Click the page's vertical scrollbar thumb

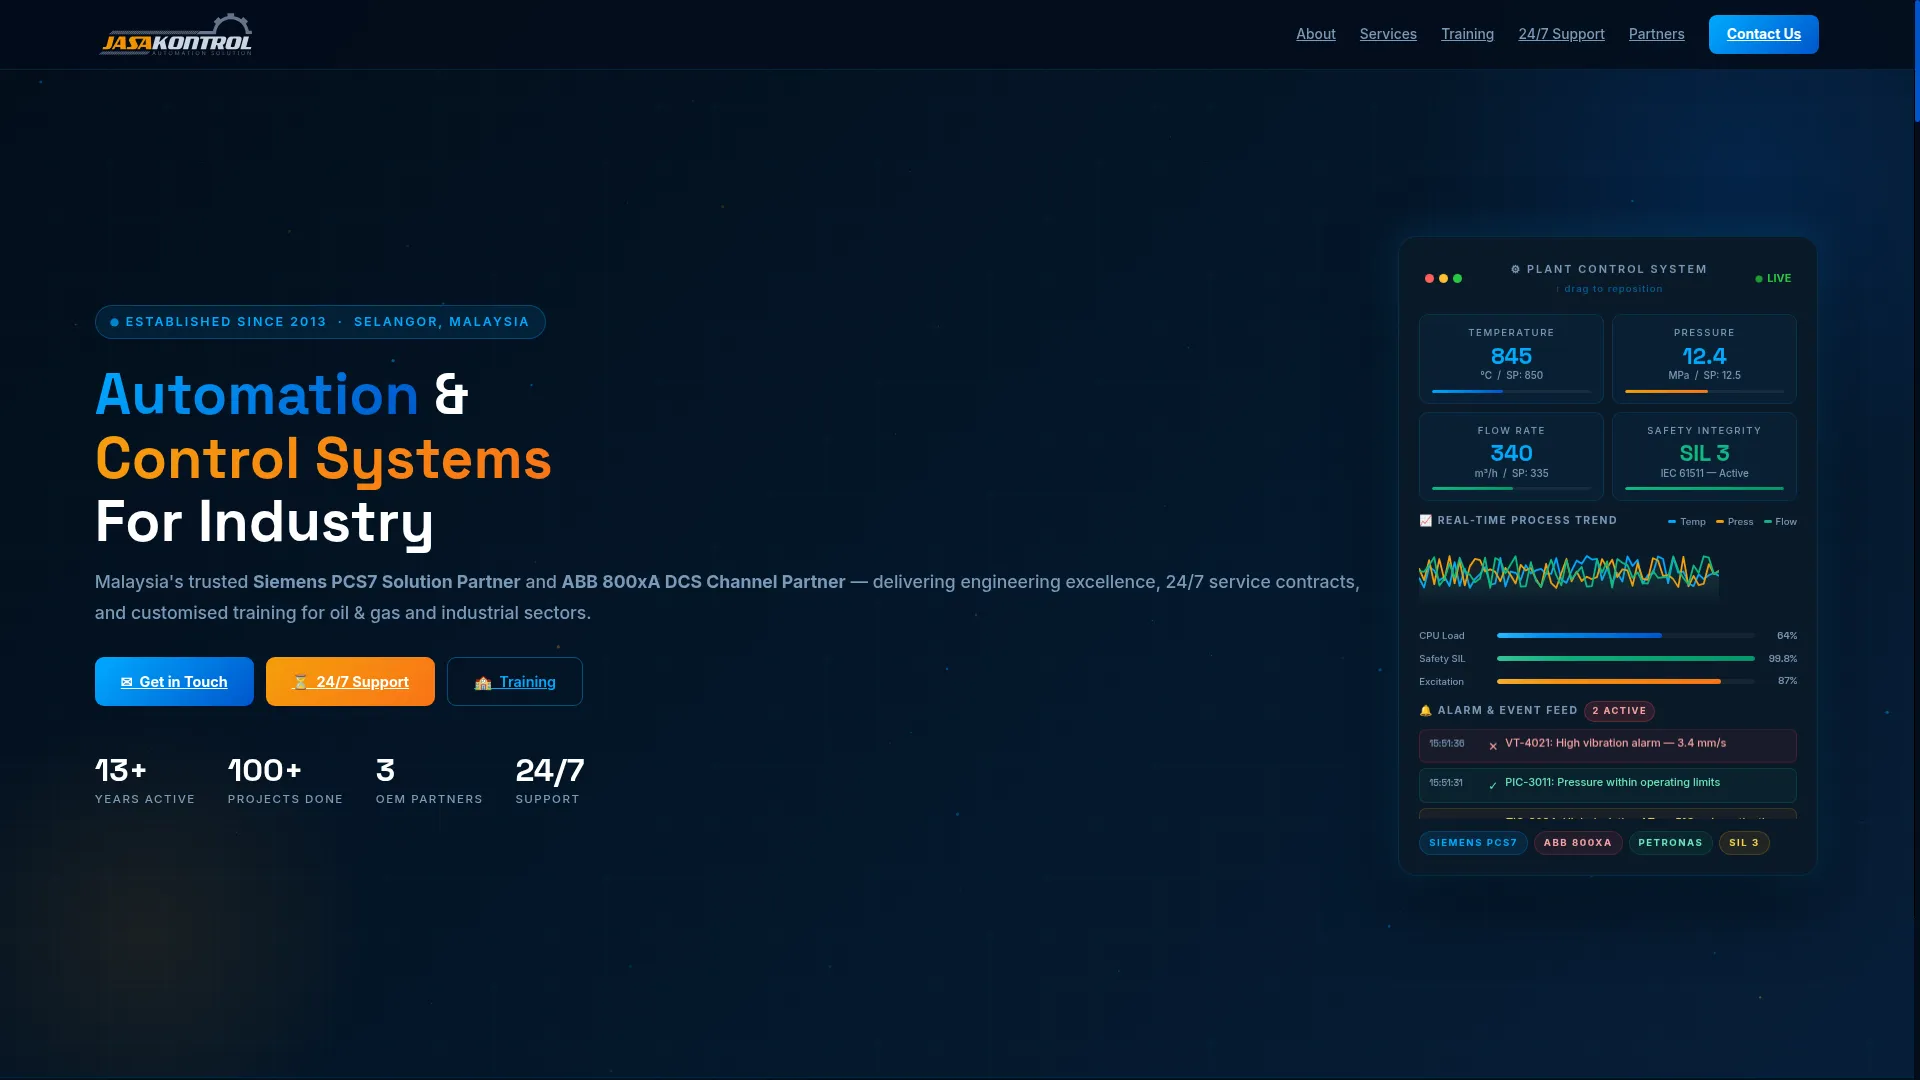pyautogui.click(x=1916, y=60)
